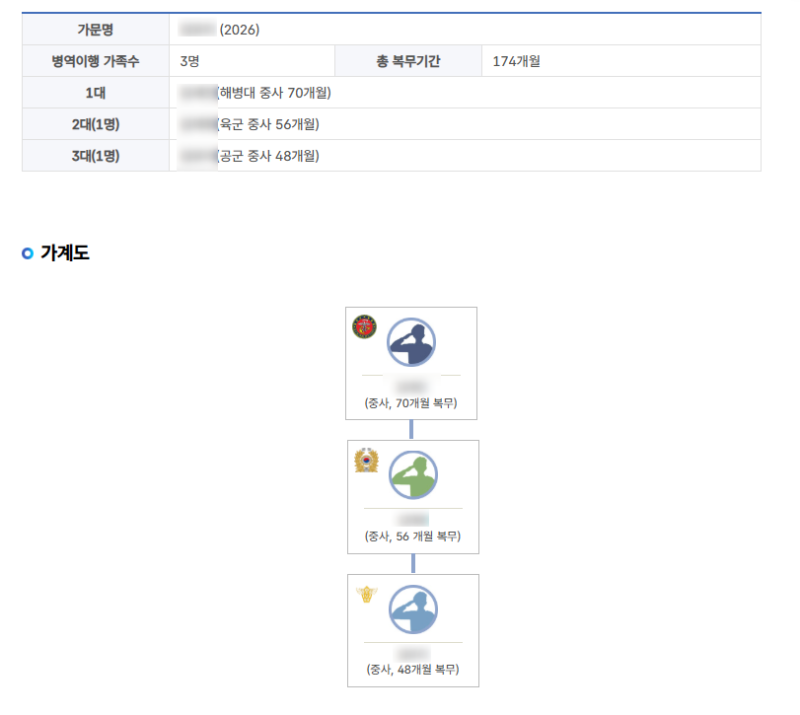Click the 1대 row header
This screenshot has height=715, width=800.
[95, 93]
